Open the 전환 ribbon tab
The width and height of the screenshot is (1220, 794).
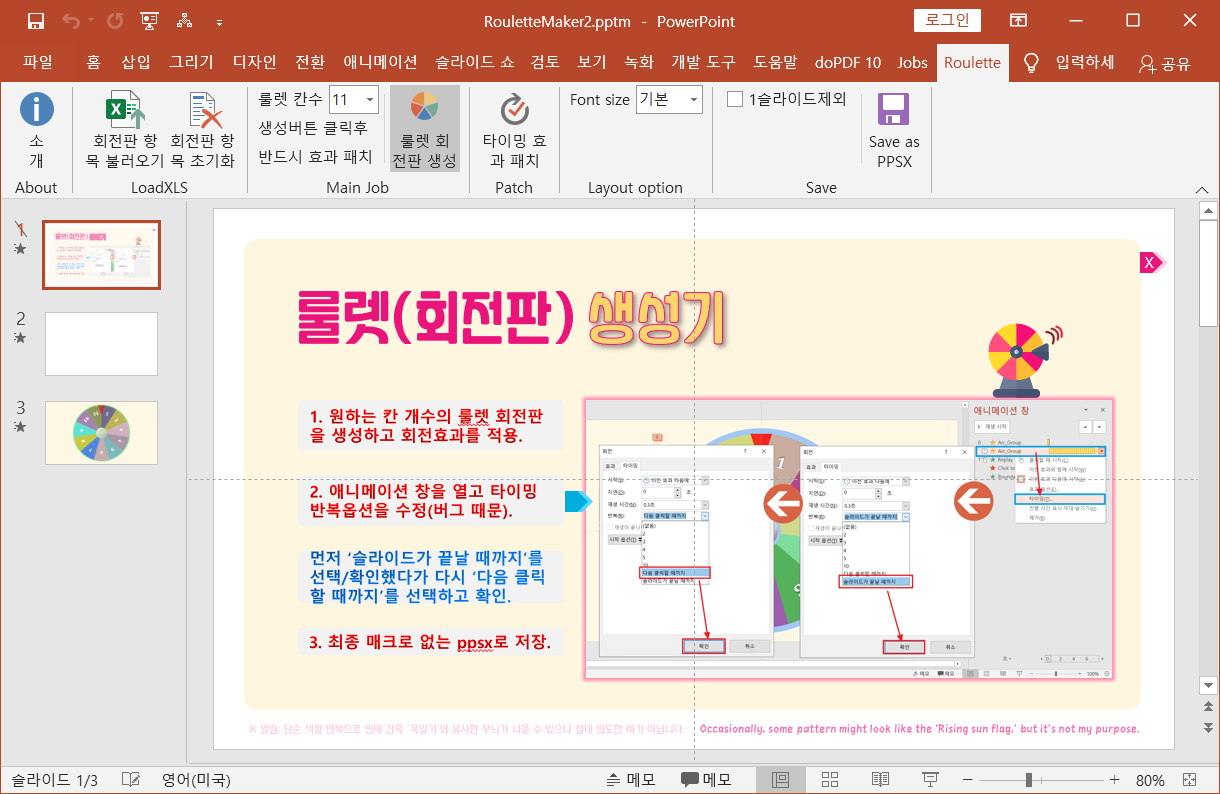[x=310, y=62]
